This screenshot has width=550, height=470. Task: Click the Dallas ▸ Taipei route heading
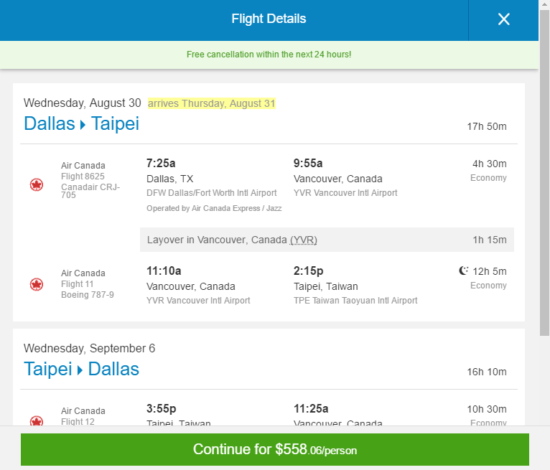pos(81,124)
